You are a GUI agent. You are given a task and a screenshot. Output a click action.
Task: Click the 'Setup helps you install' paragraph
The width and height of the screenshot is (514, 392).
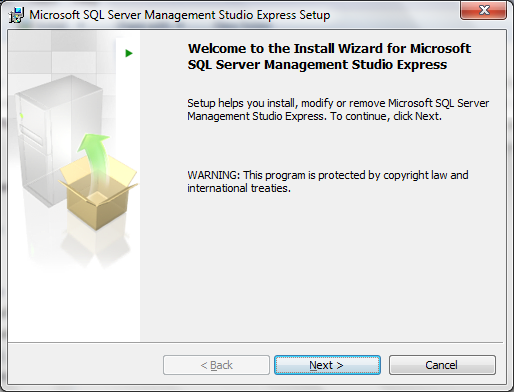[x=338, y=109]
